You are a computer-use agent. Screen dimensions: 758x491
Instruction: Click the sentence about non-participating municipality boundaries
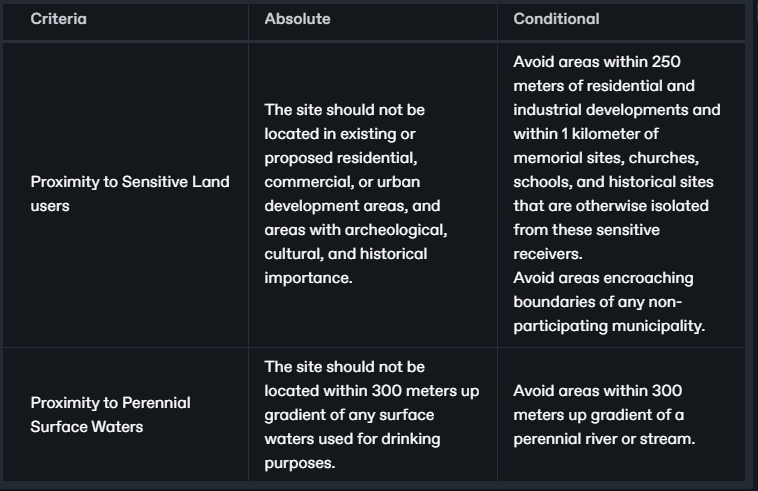(610, 301)
